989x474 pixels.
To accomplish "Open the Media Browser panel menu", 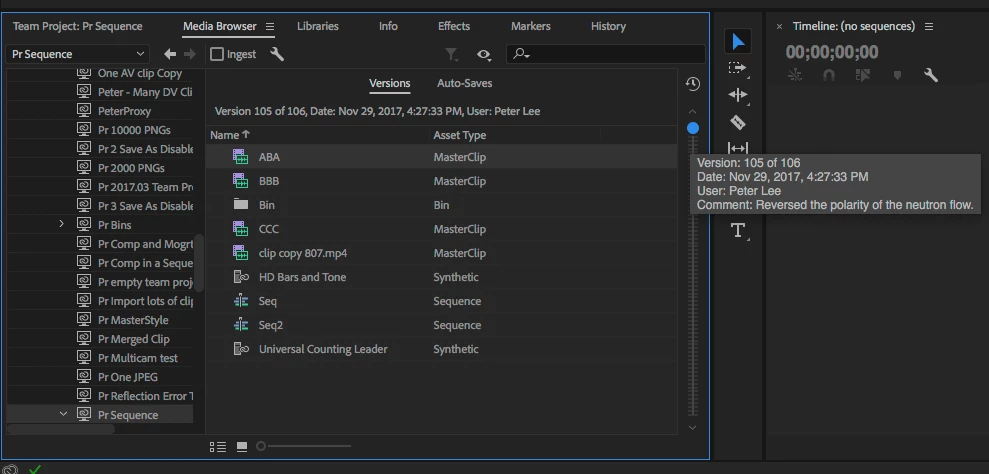I will [x=270, y=27].
